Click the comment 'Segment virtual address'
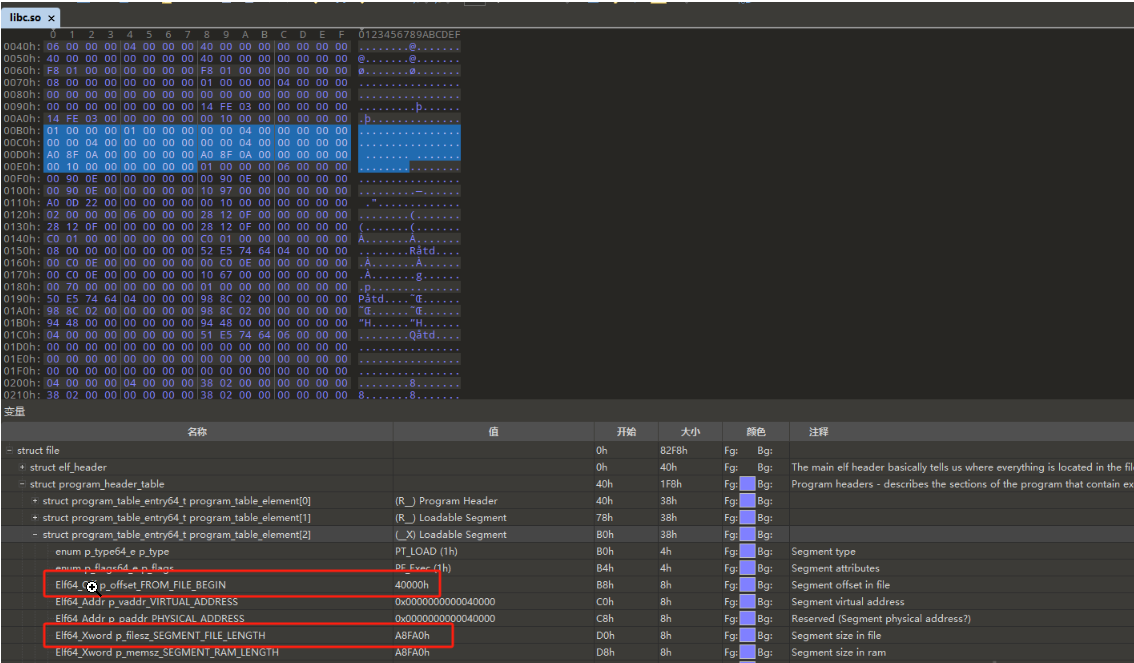 (x=848, y=602)
